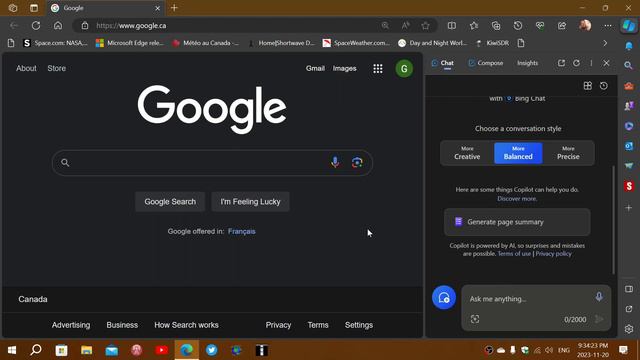Open the Collections icon
The image size is (640, 360).
(x=496, y=26)
